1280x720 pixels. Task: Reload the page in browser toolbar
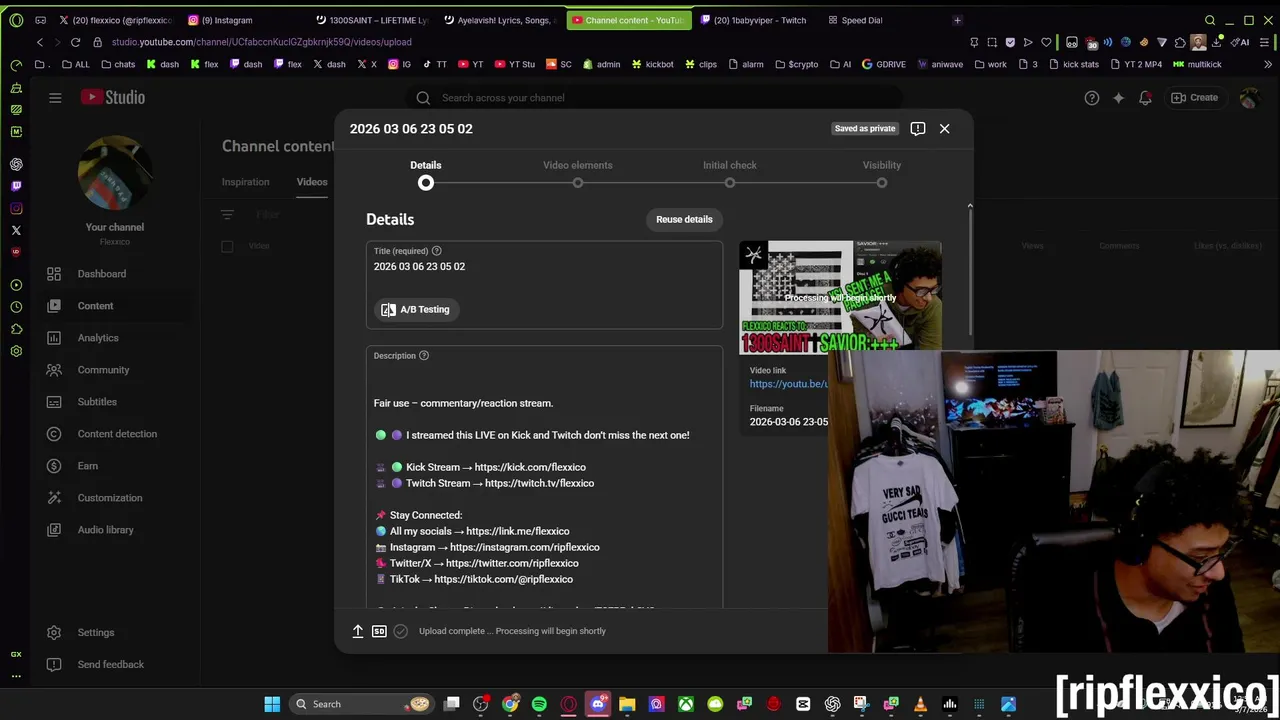point(75,42)
